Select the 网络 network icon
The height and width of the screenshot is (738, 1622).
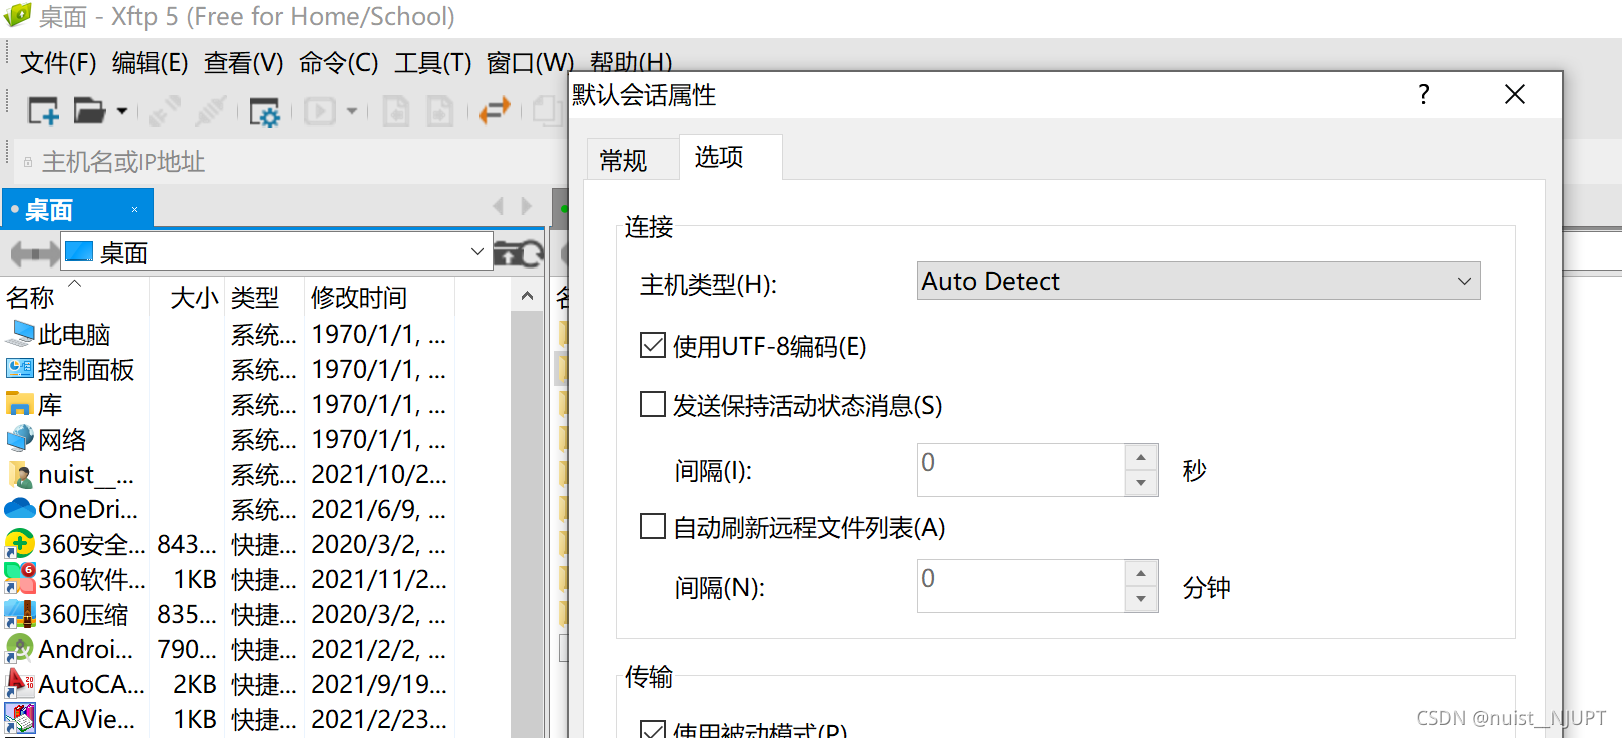click(20, 439)
